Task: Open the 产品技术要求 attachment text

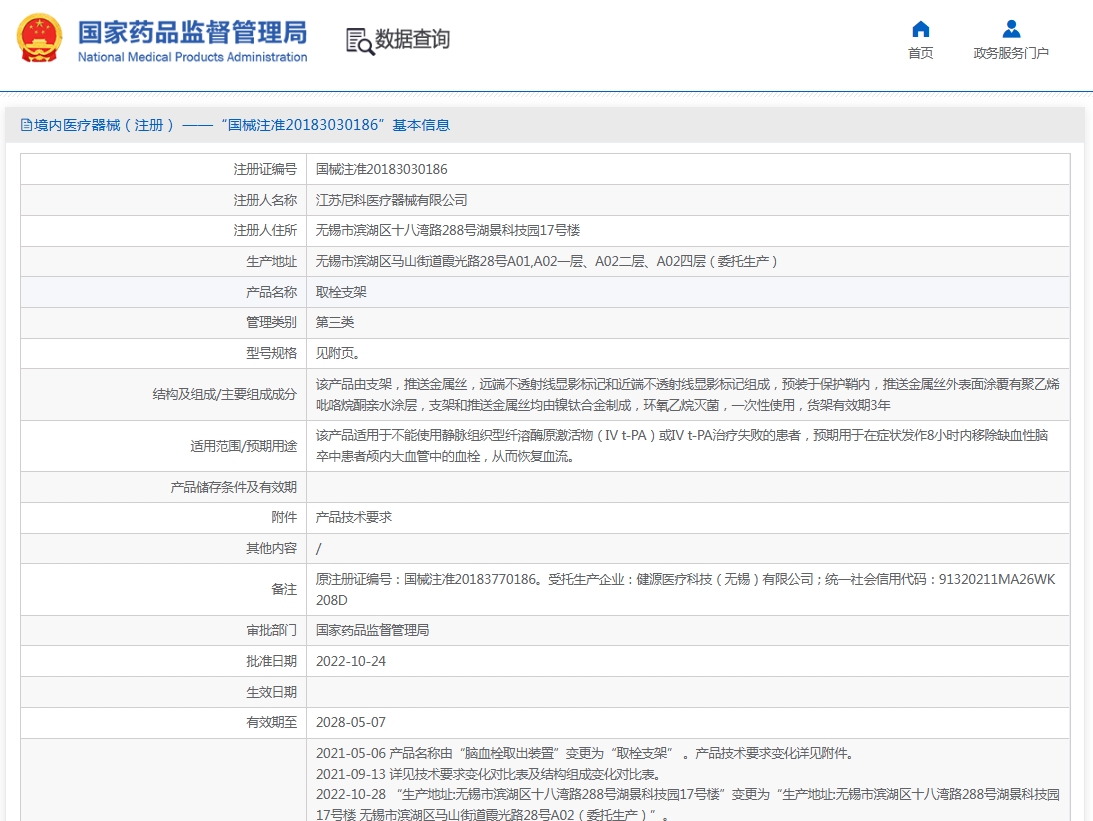Action: click(x=353, y=518)
